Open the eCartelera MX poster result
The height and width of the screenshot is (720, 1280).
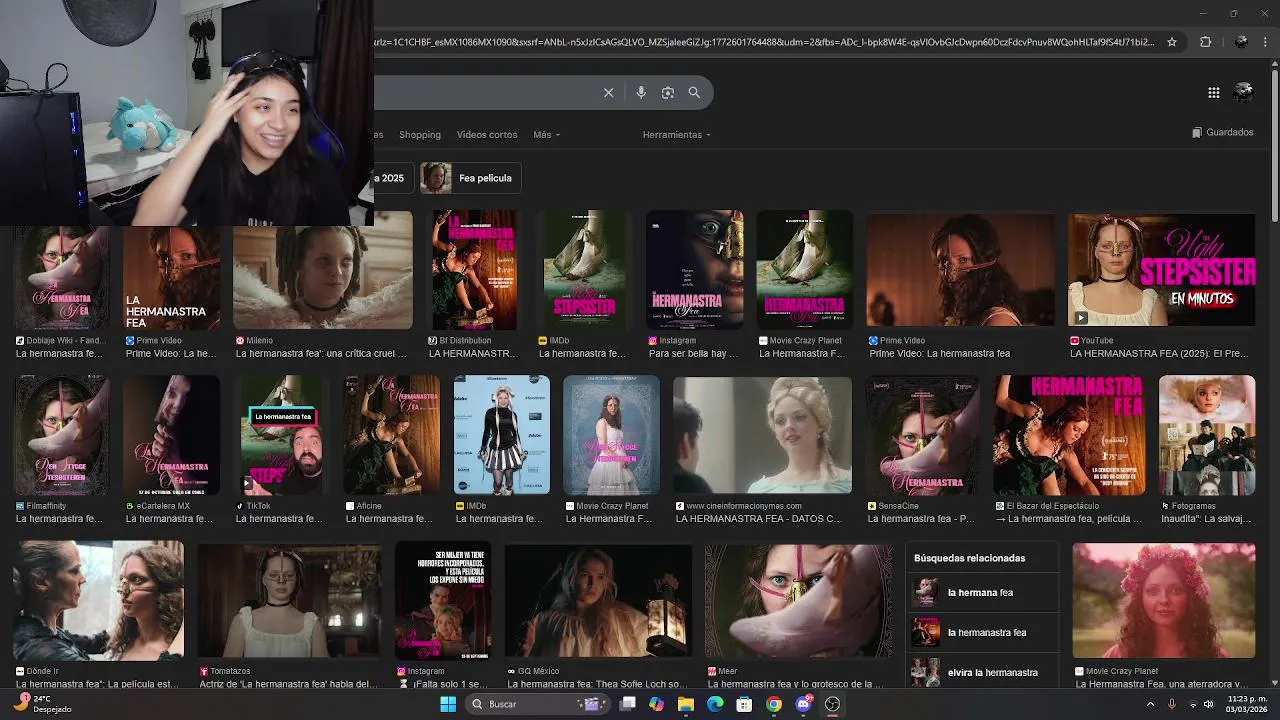(171, 435)
